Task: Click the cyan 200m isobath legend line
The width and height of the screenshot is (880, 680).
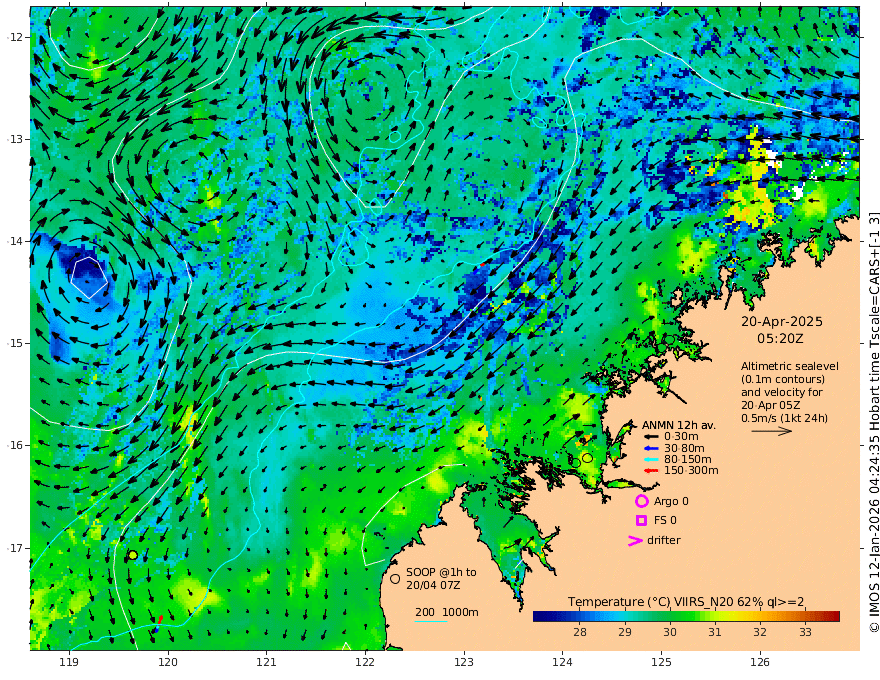Action: (431, 621)
